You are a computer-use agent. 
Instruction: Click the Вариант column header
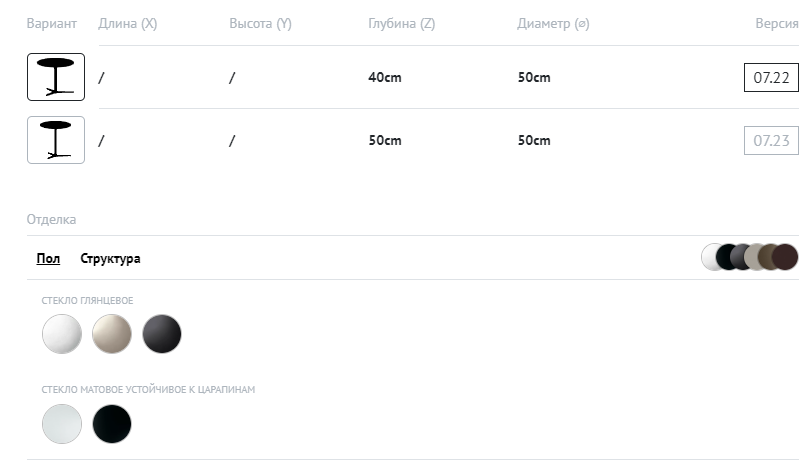[x=52, y=23]
